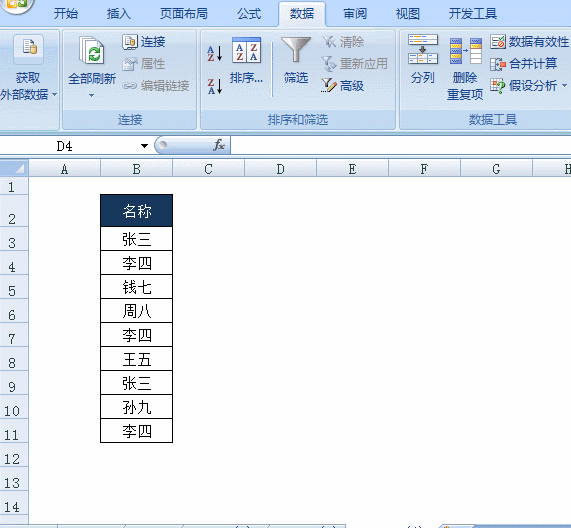
Task: Open the 页面布局 ribbon tab
Action: (184, 14)
